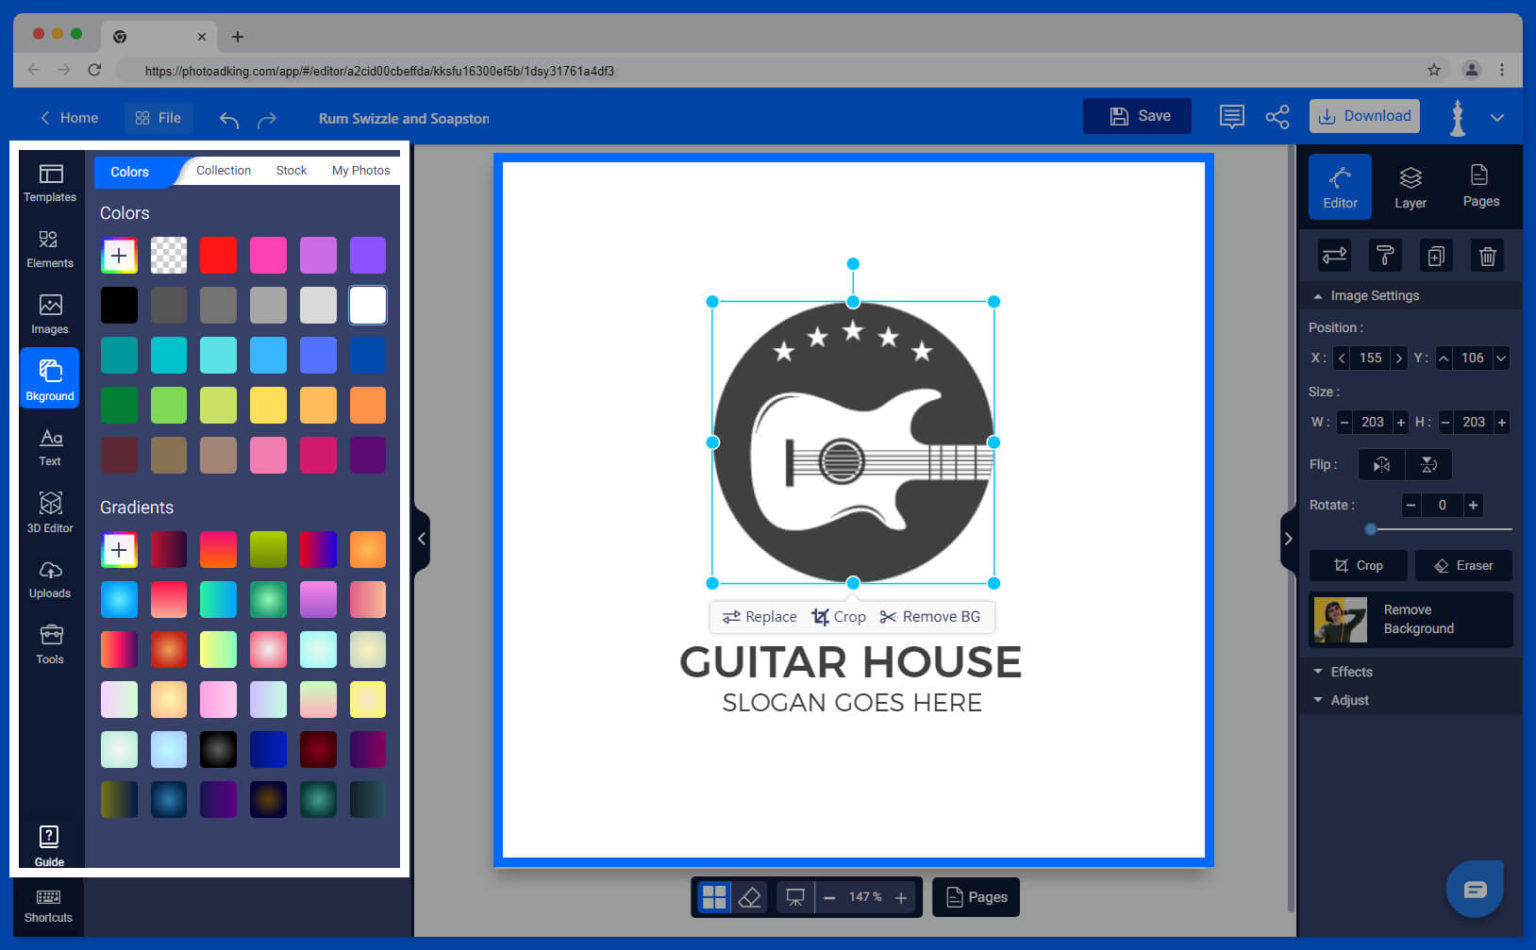
Task: Download the Guitar House design
Action: (1364, 115)
